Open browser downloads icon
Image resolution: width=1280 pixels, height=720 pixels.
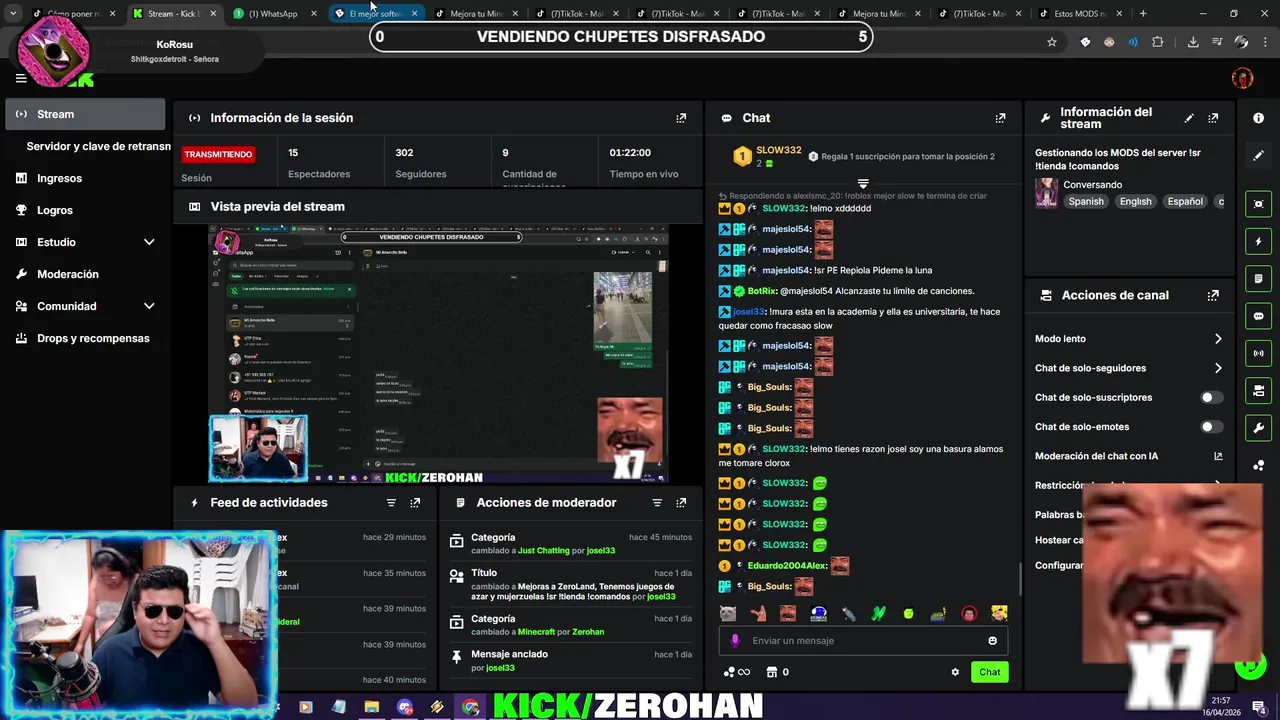pos(1193,42)
